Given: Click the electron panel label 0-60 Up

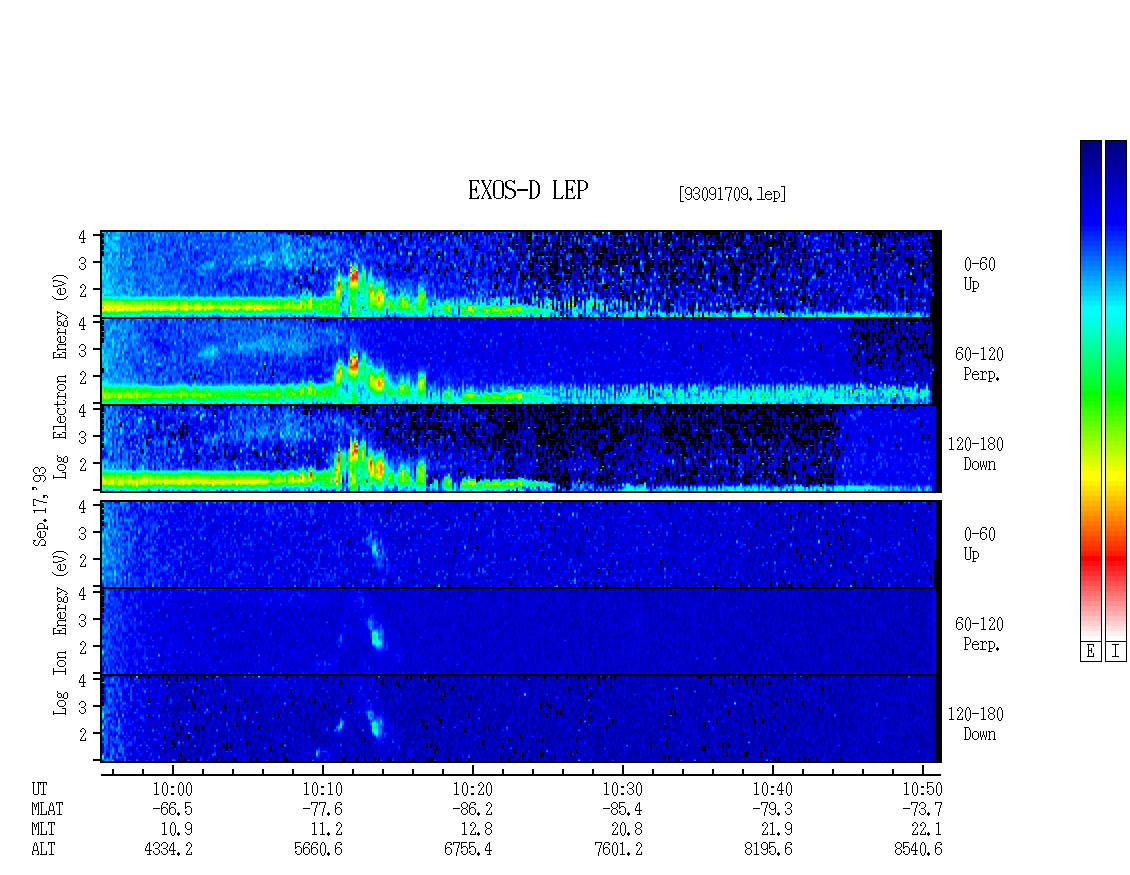Looking at the screenshot, I should [979, 274].
